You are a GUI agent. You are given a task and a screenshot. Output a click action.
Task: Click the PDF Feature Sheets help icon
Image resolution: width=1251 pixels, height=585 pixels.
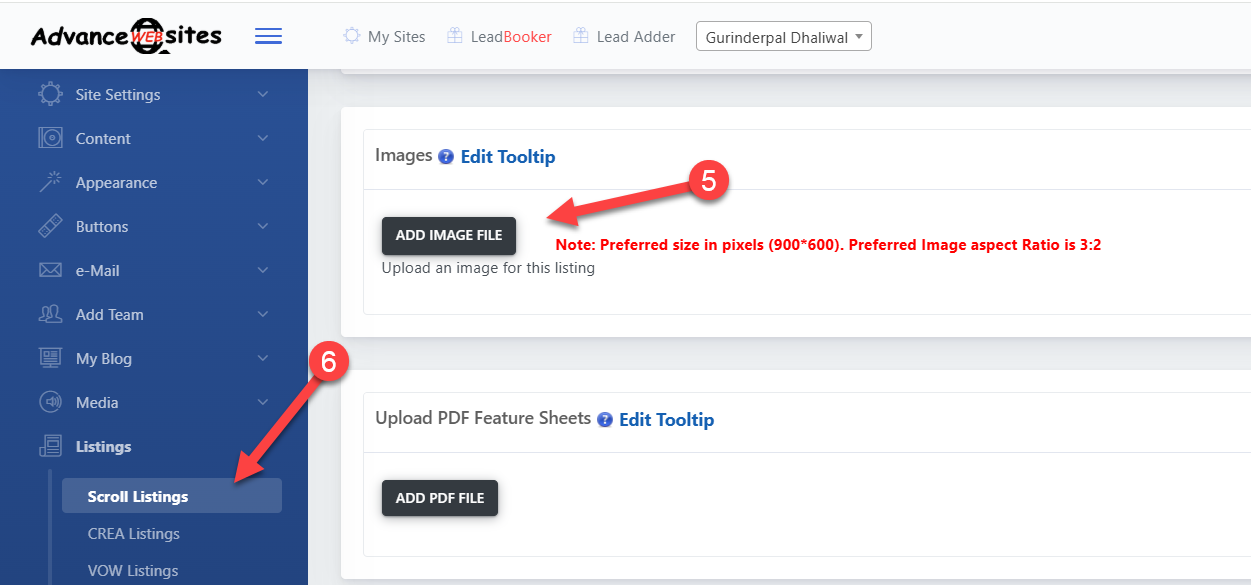[605, 420]
